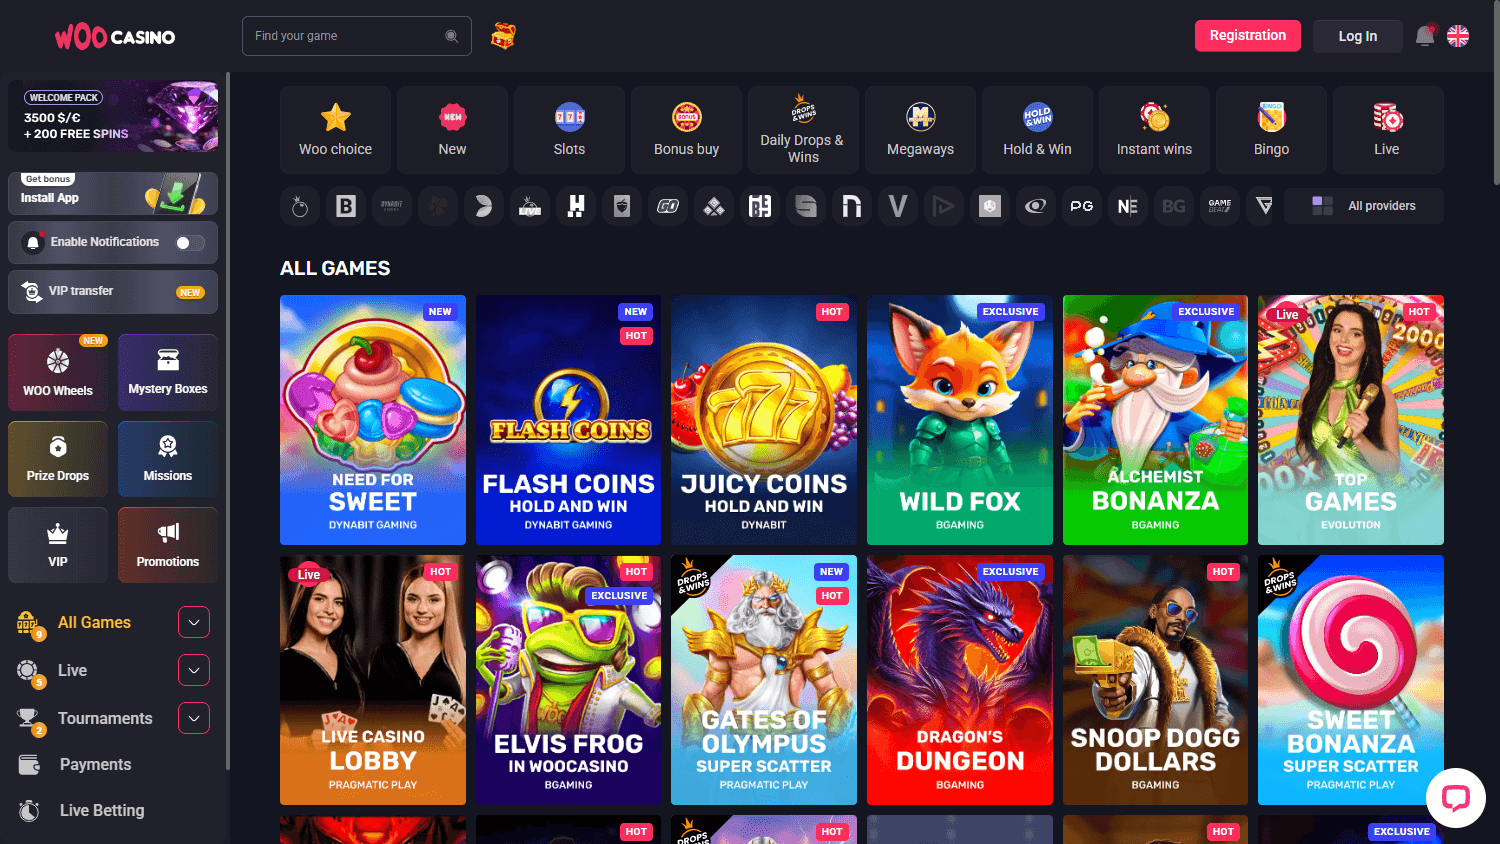Show All providers list
1500x844 pixels.
(x=1364, y=206)
